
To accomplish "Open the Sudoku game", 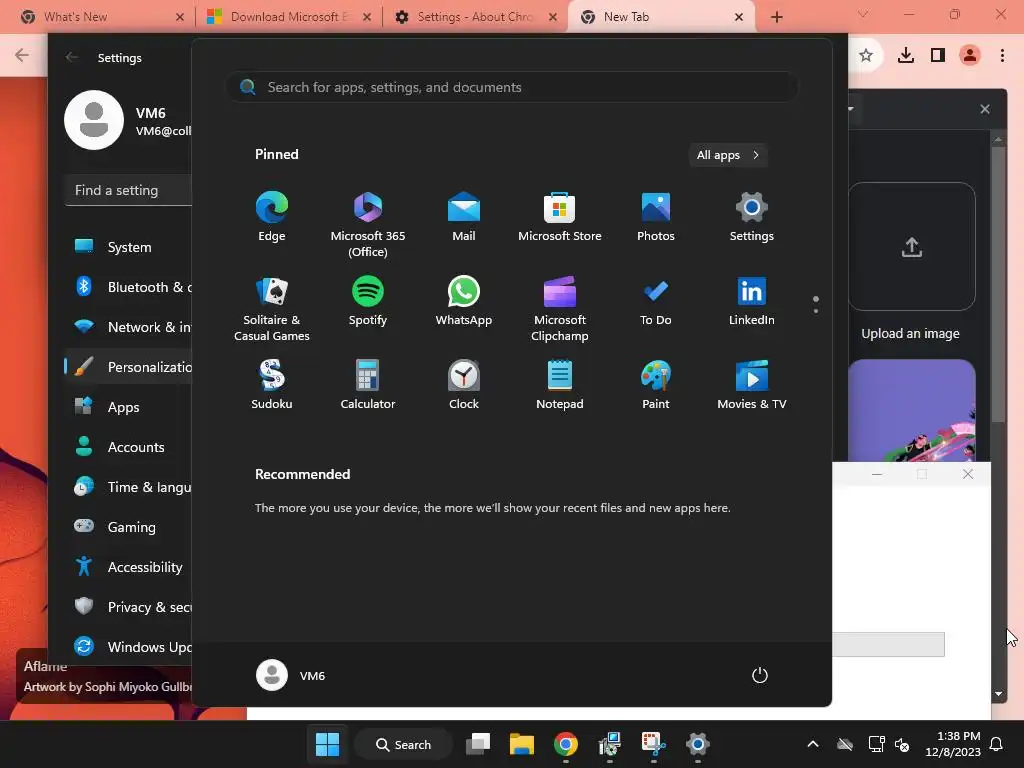I will click(x=272, y=385).
